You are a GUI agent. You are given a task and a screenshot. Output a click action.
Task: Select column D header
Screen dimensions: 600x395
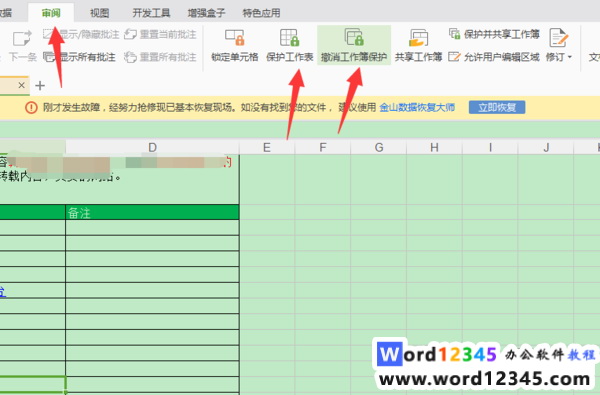click(x=152, y=147)
